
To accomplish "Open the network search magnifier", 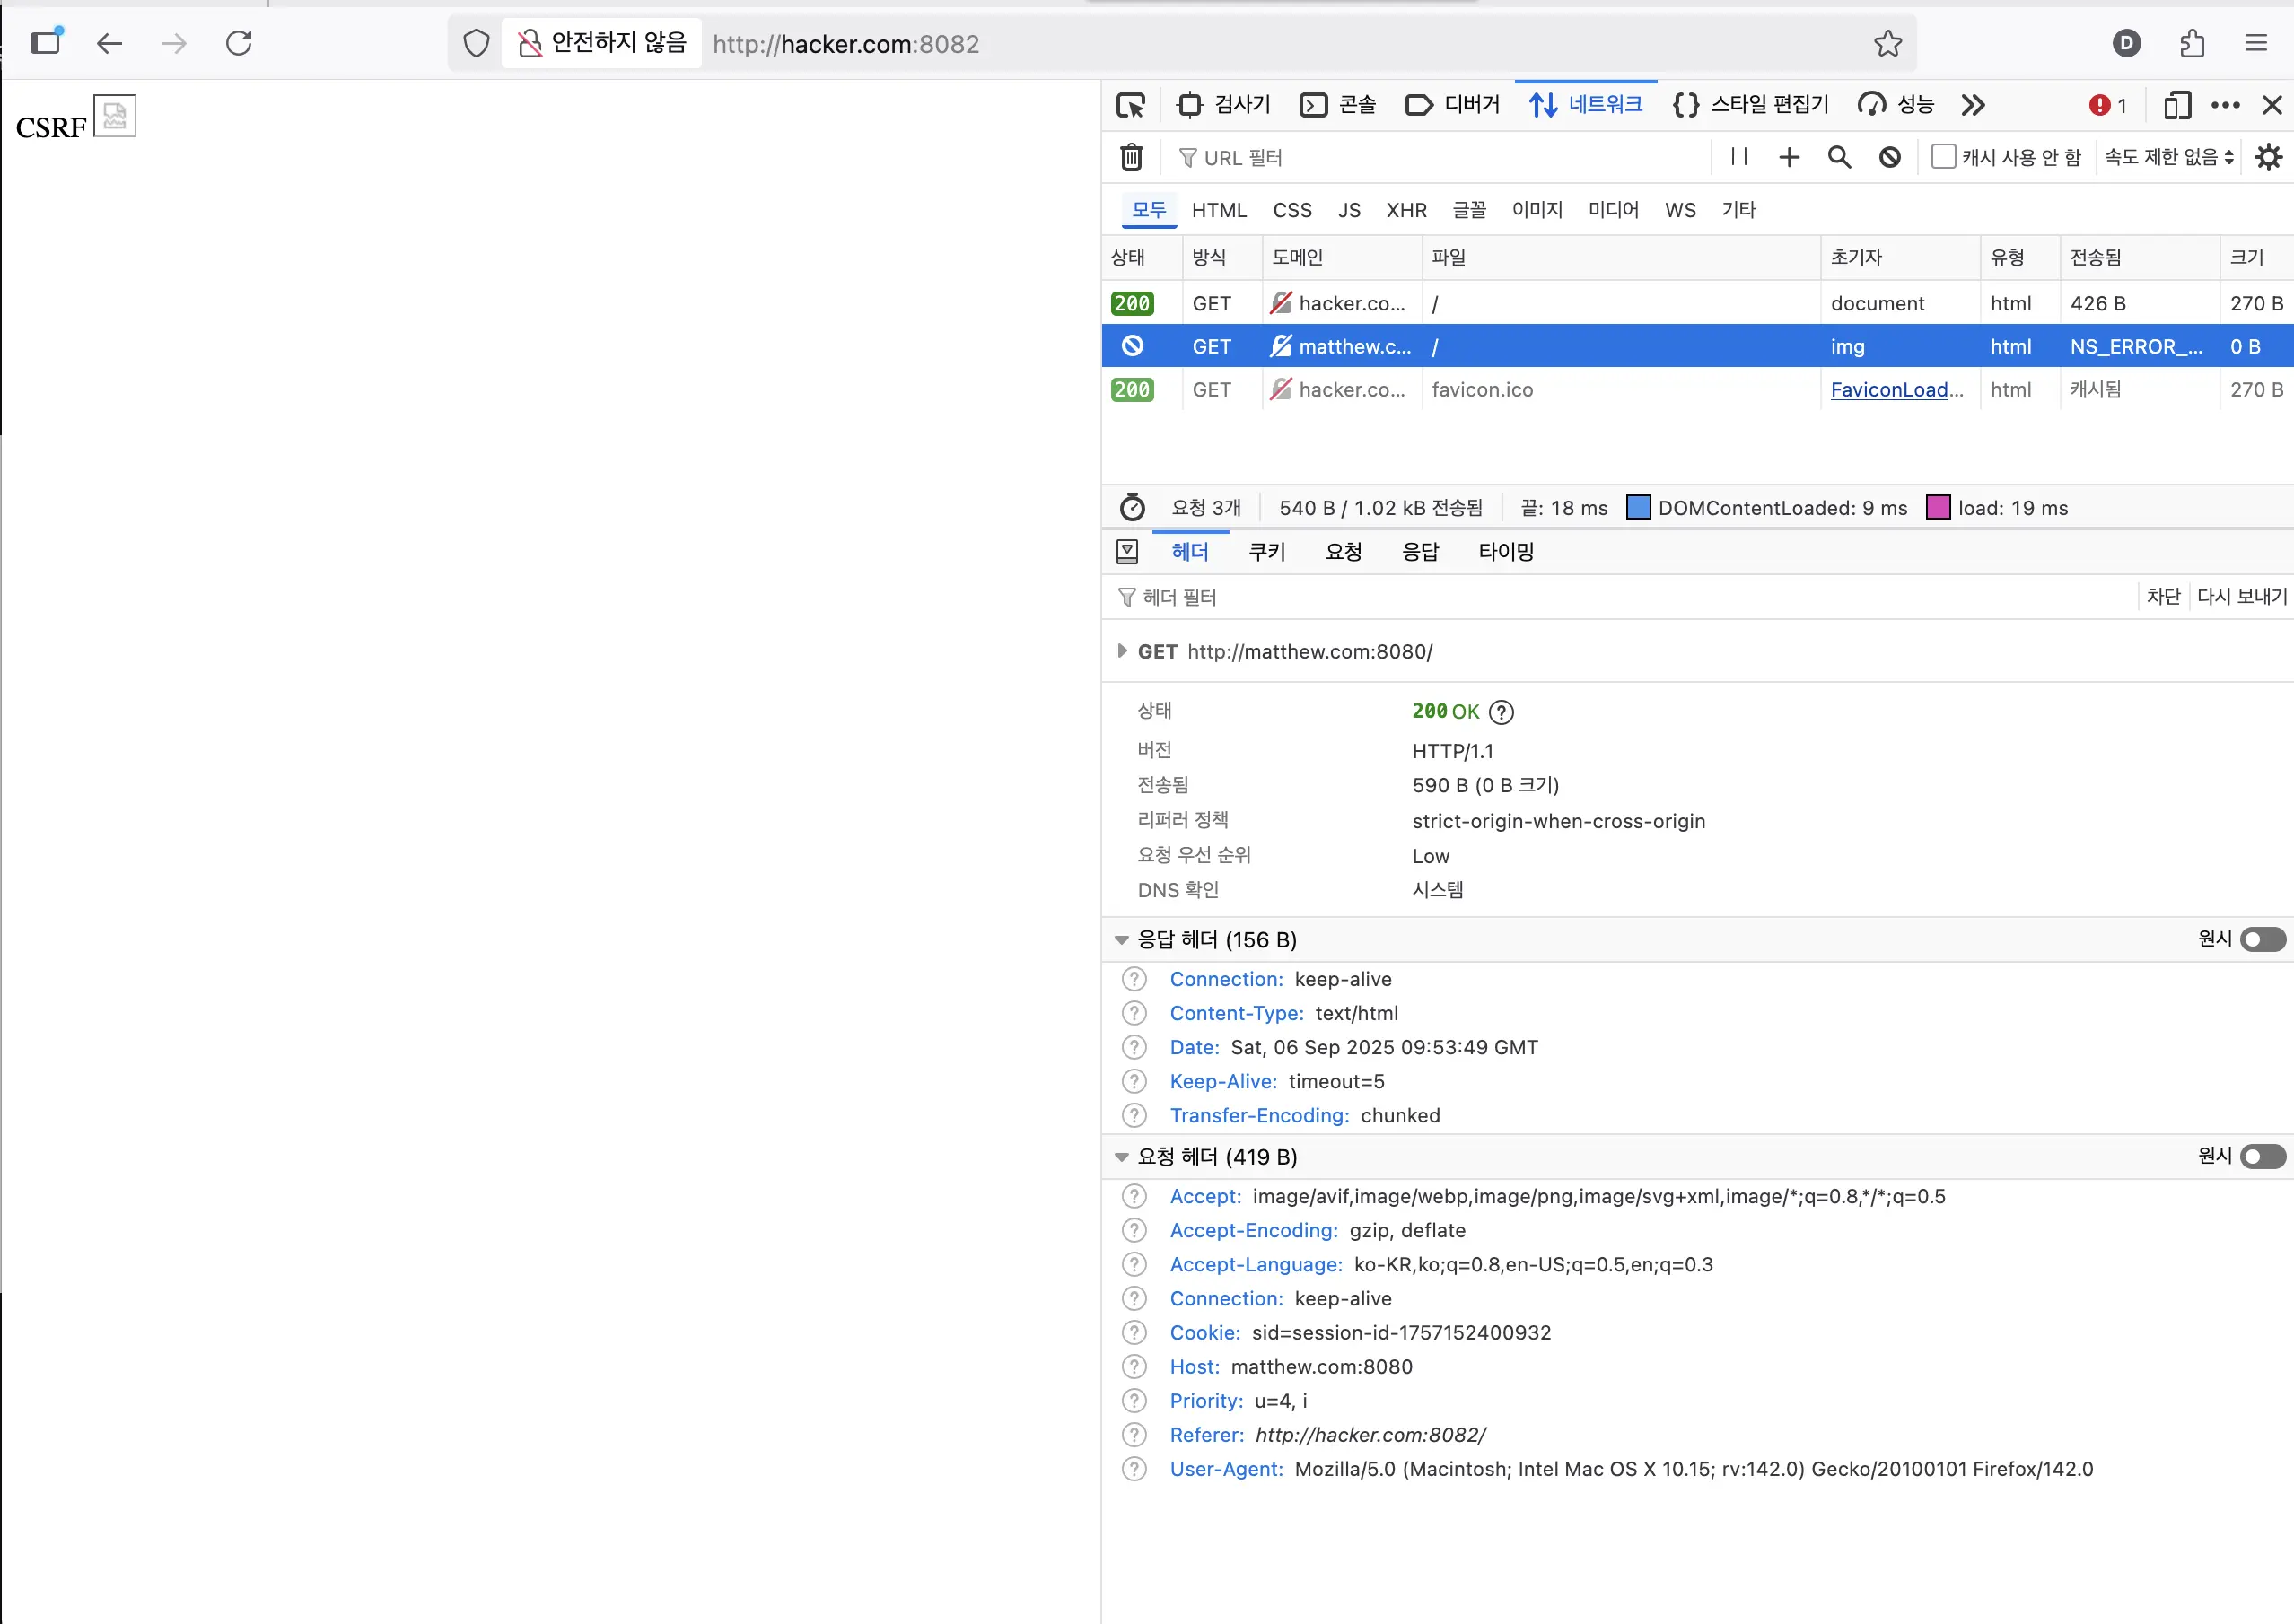I will pyautogui.click(x=1839, y=157).
